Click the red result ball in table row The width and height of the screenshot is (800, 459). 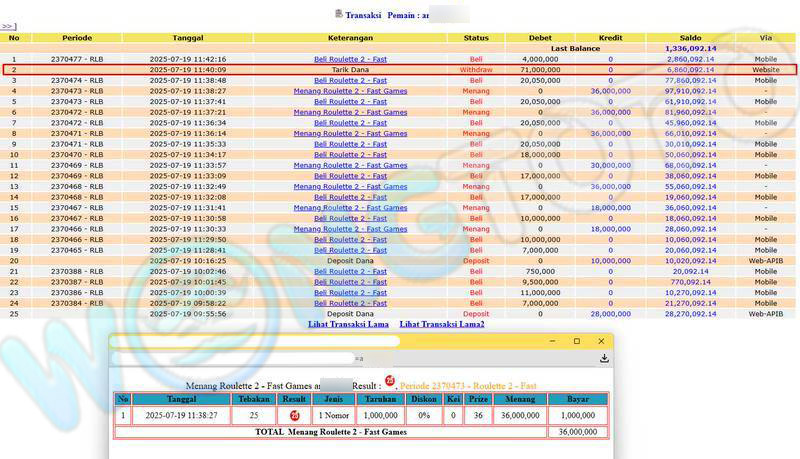[295, 414]
